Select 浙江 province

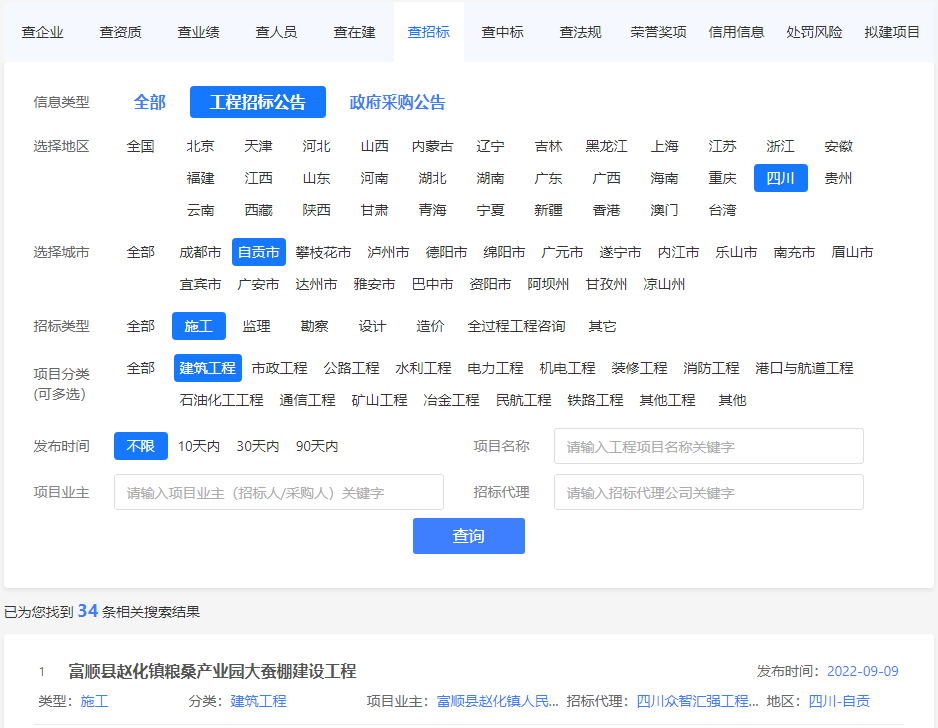point(781,147)
